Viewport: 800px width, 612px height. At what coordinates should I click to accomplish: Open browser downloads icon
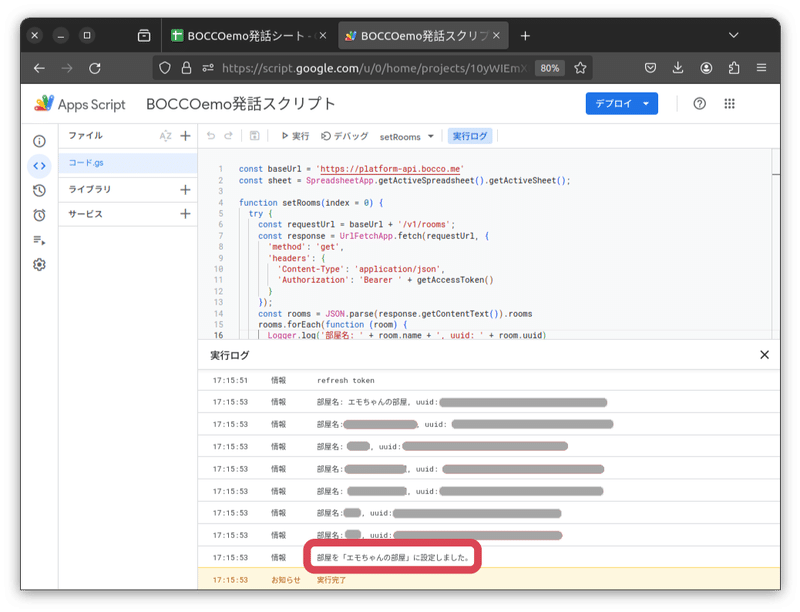678,68
